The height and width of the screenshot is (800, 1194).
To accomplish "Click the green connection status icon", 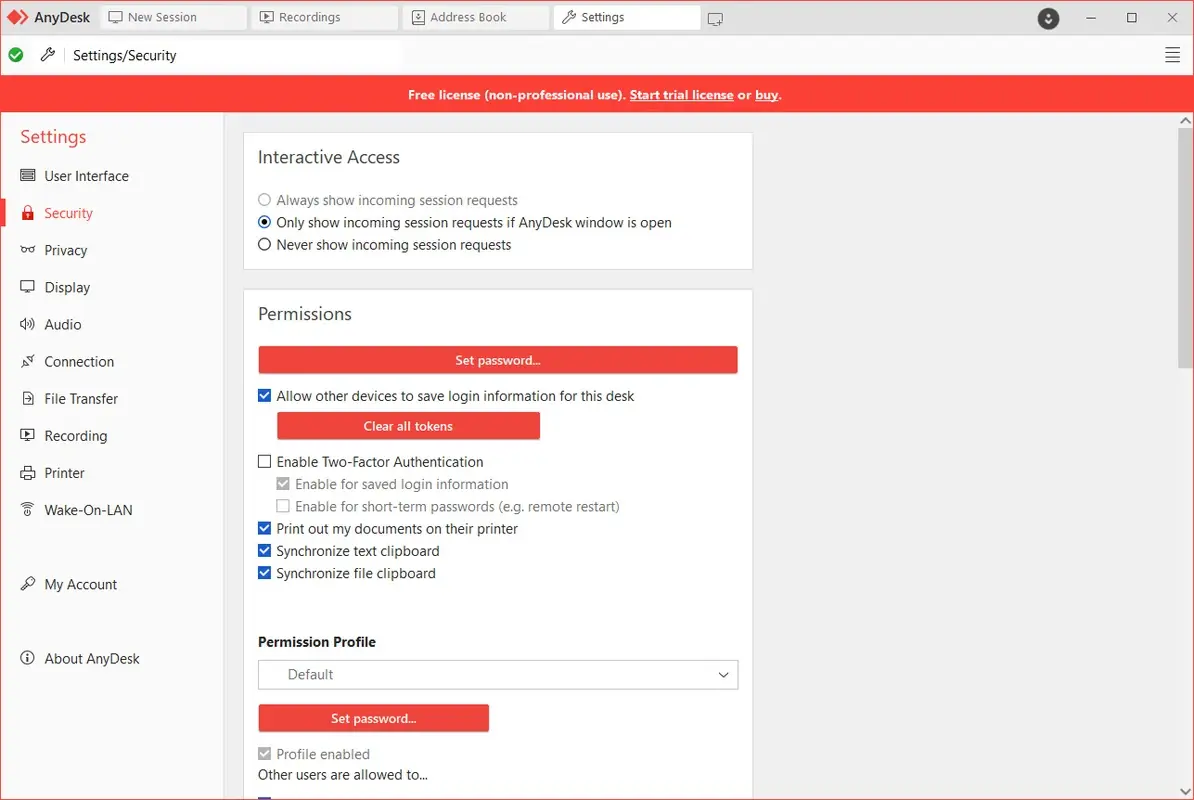I will click(x=16, y=55).
